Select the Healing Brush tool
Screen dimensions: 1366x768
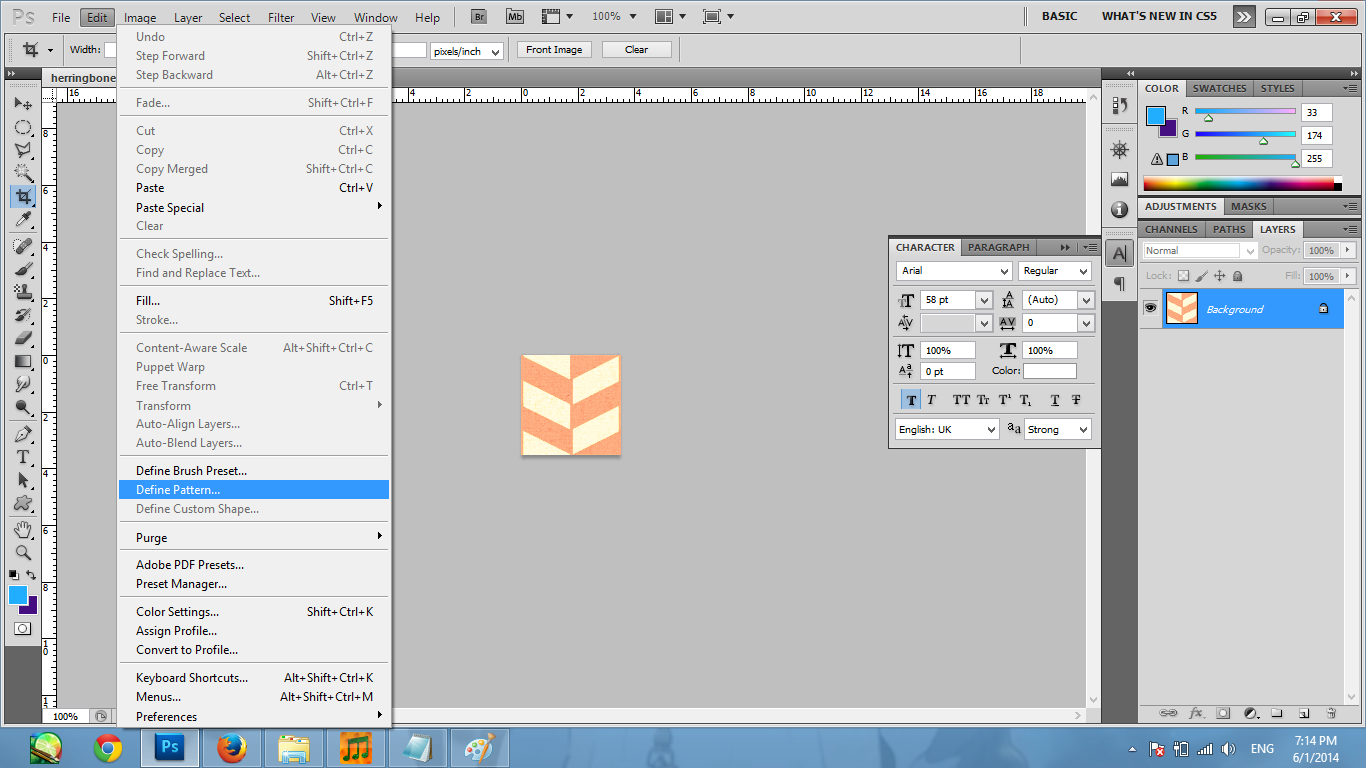point(23,246)
